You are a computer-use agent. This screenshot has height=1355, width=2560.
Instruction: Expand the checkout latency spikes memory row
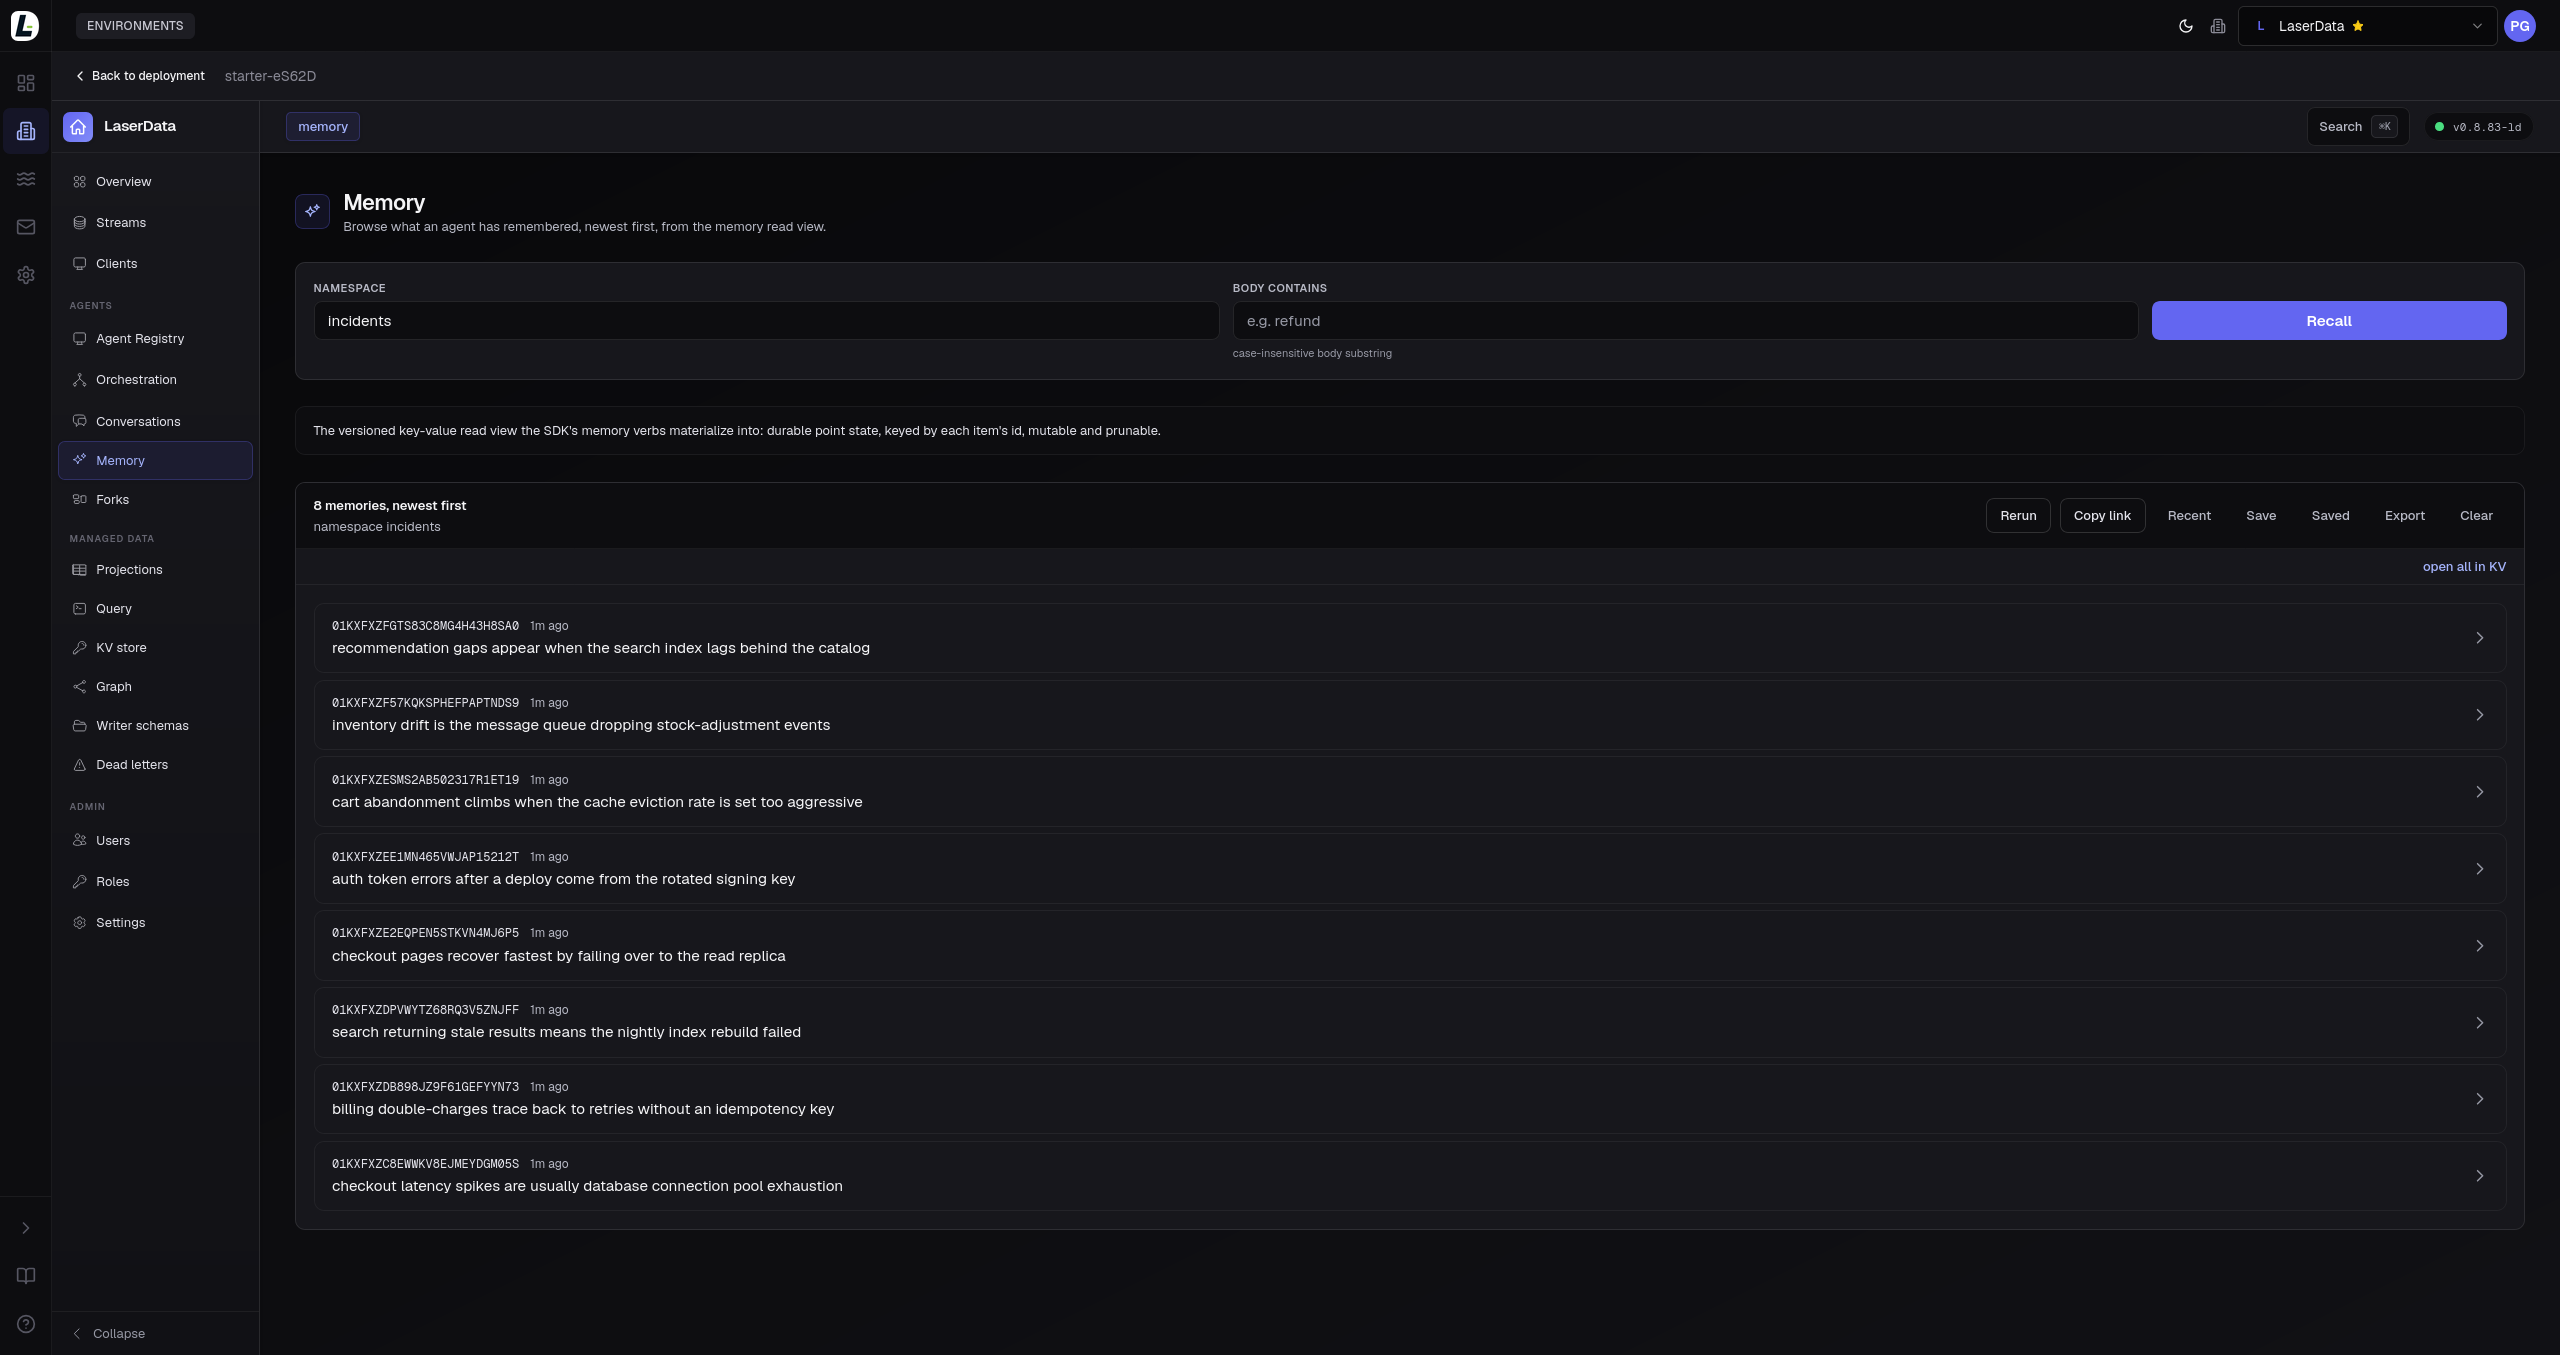click(x=1410, y=1176)
